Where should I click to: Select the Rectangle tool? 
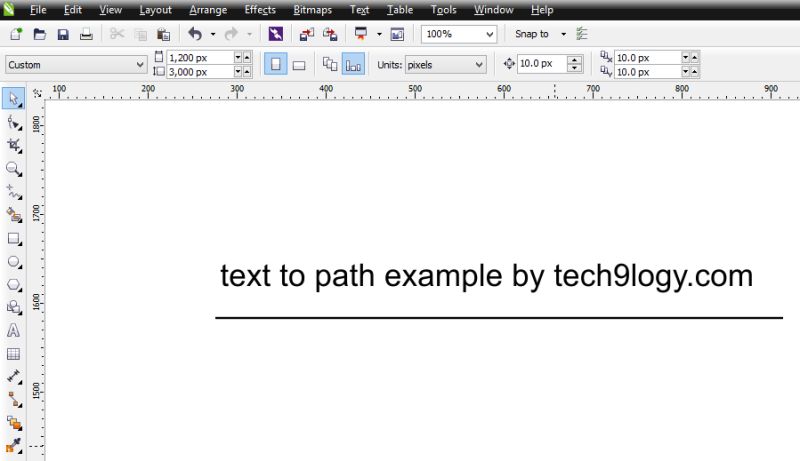tap(14, 239)
